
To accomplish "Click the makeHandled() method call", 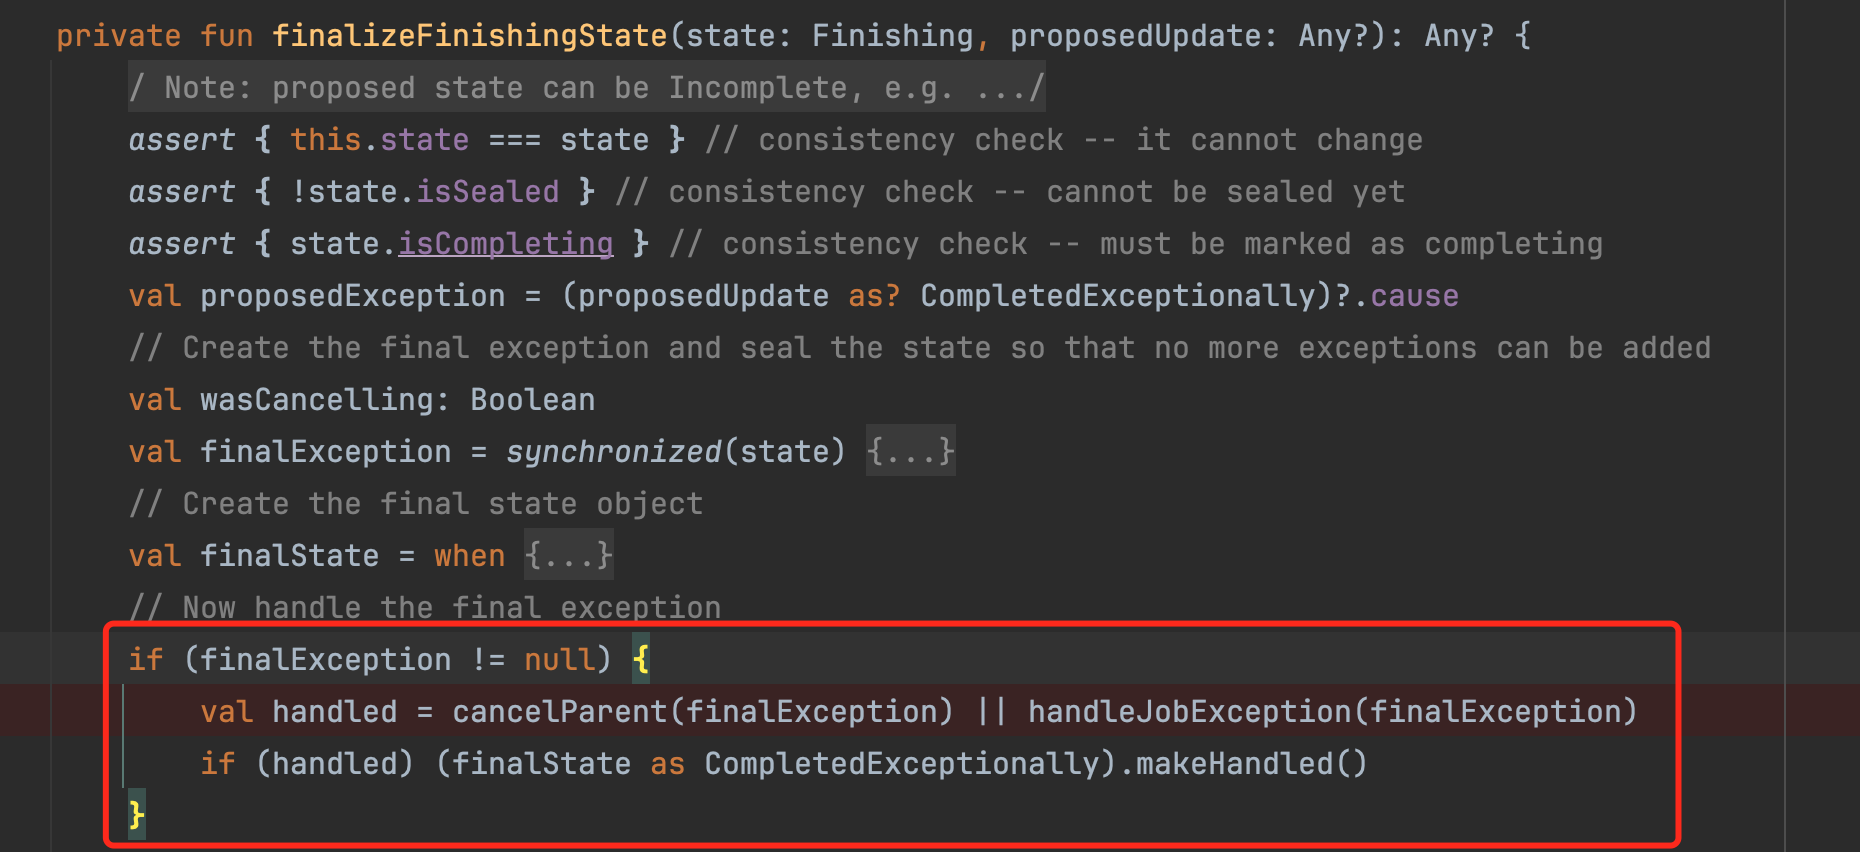I will (1250, 764).
